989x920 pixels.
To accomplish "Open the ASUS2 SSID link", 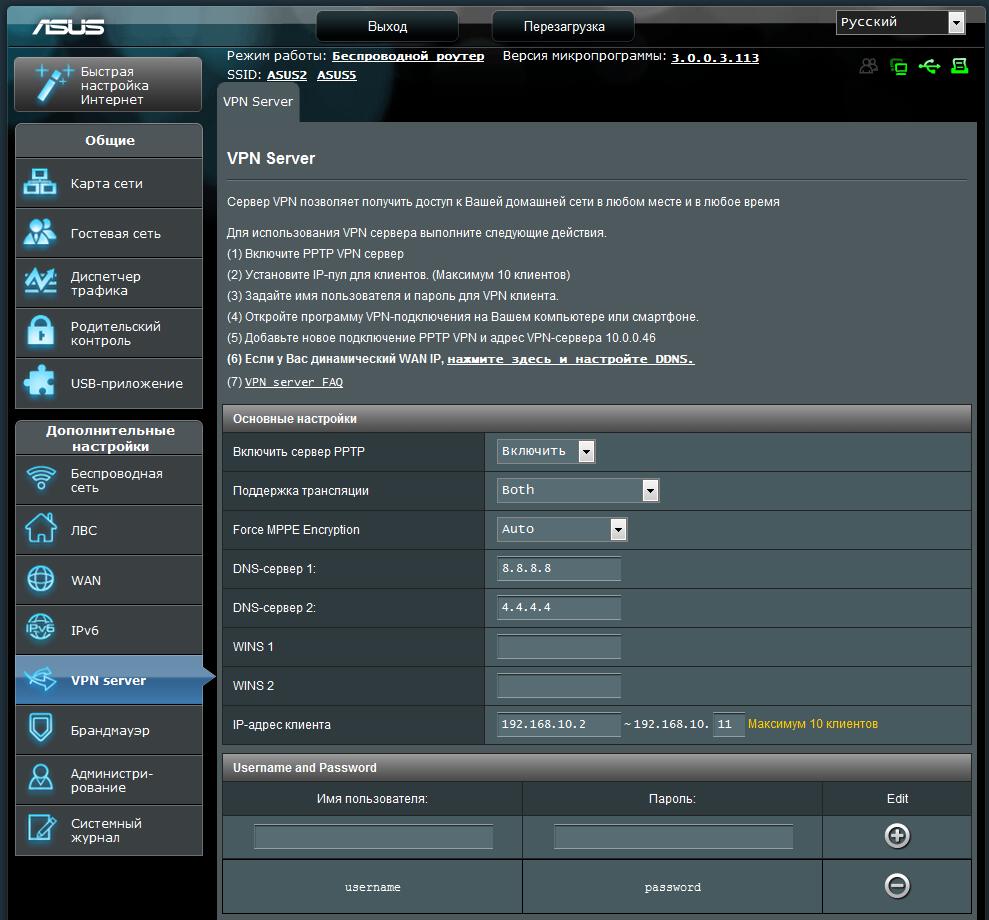I will (287, 75).
